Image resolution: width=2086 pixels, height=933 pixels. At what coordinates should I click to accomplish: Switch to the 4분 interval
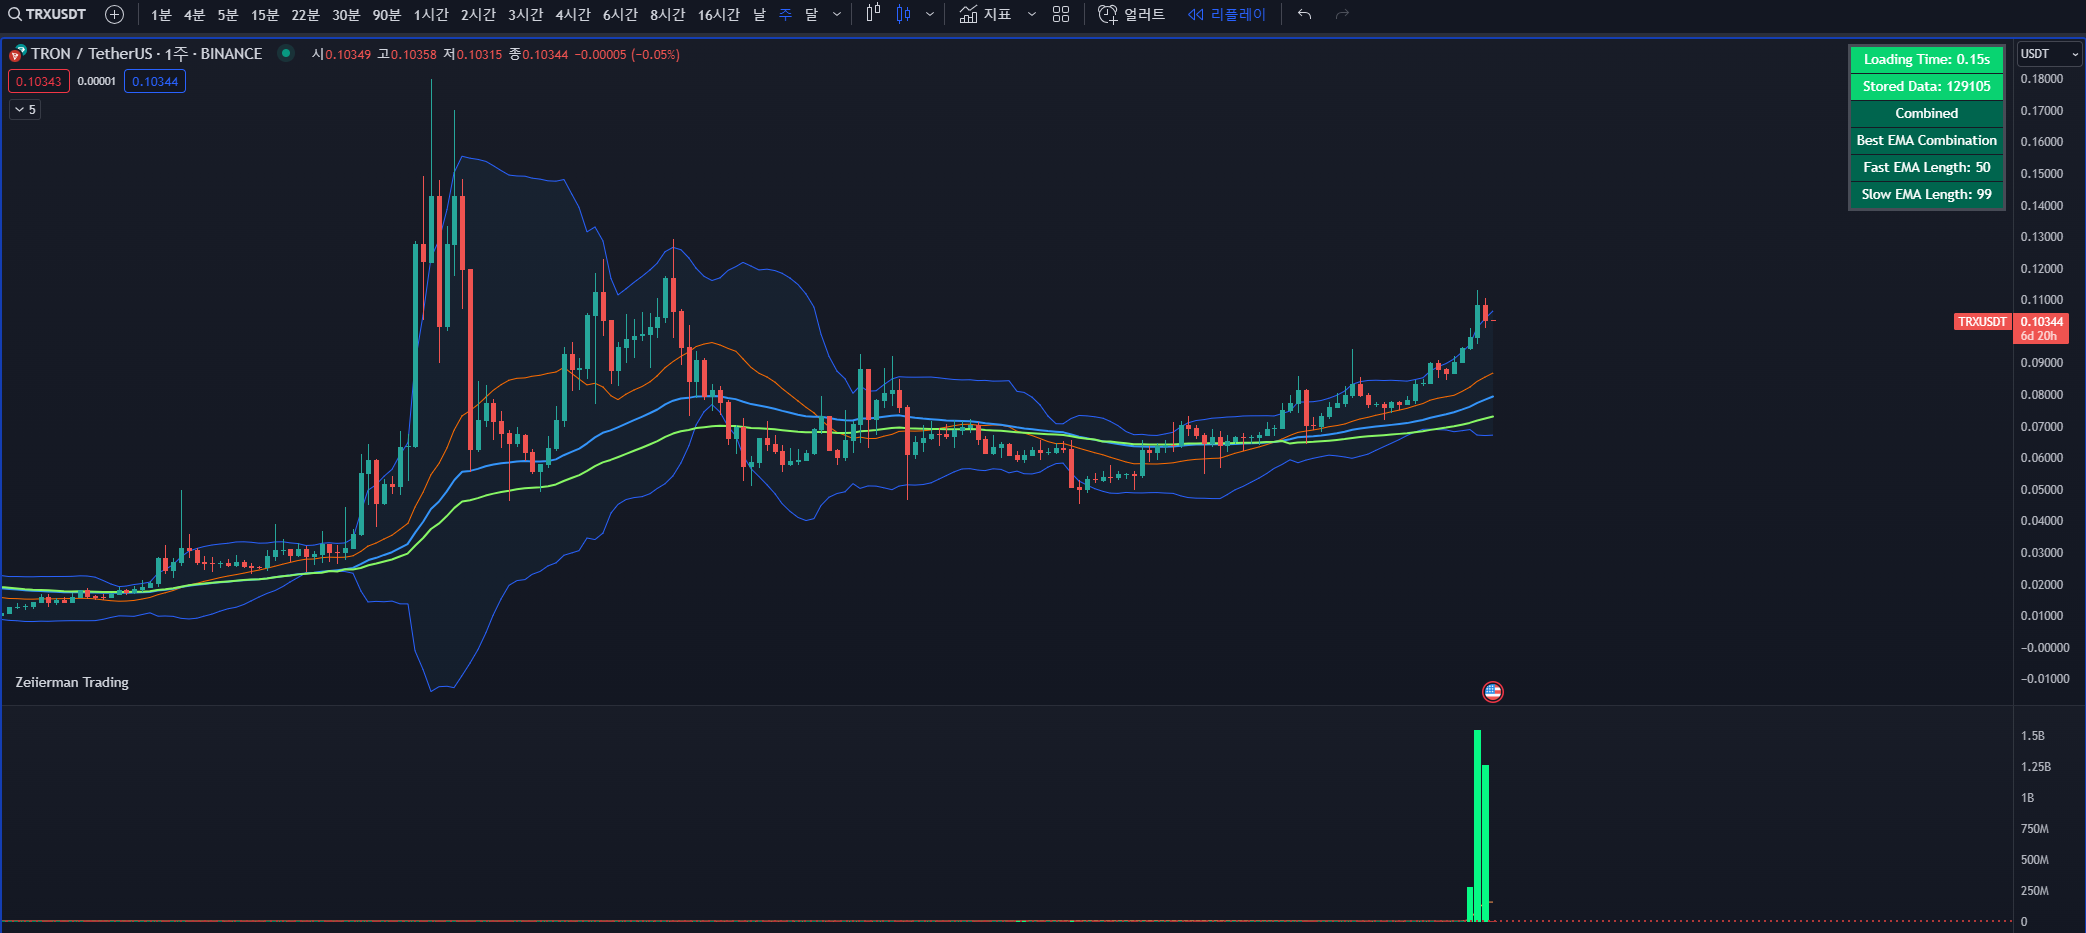[194, 14]
